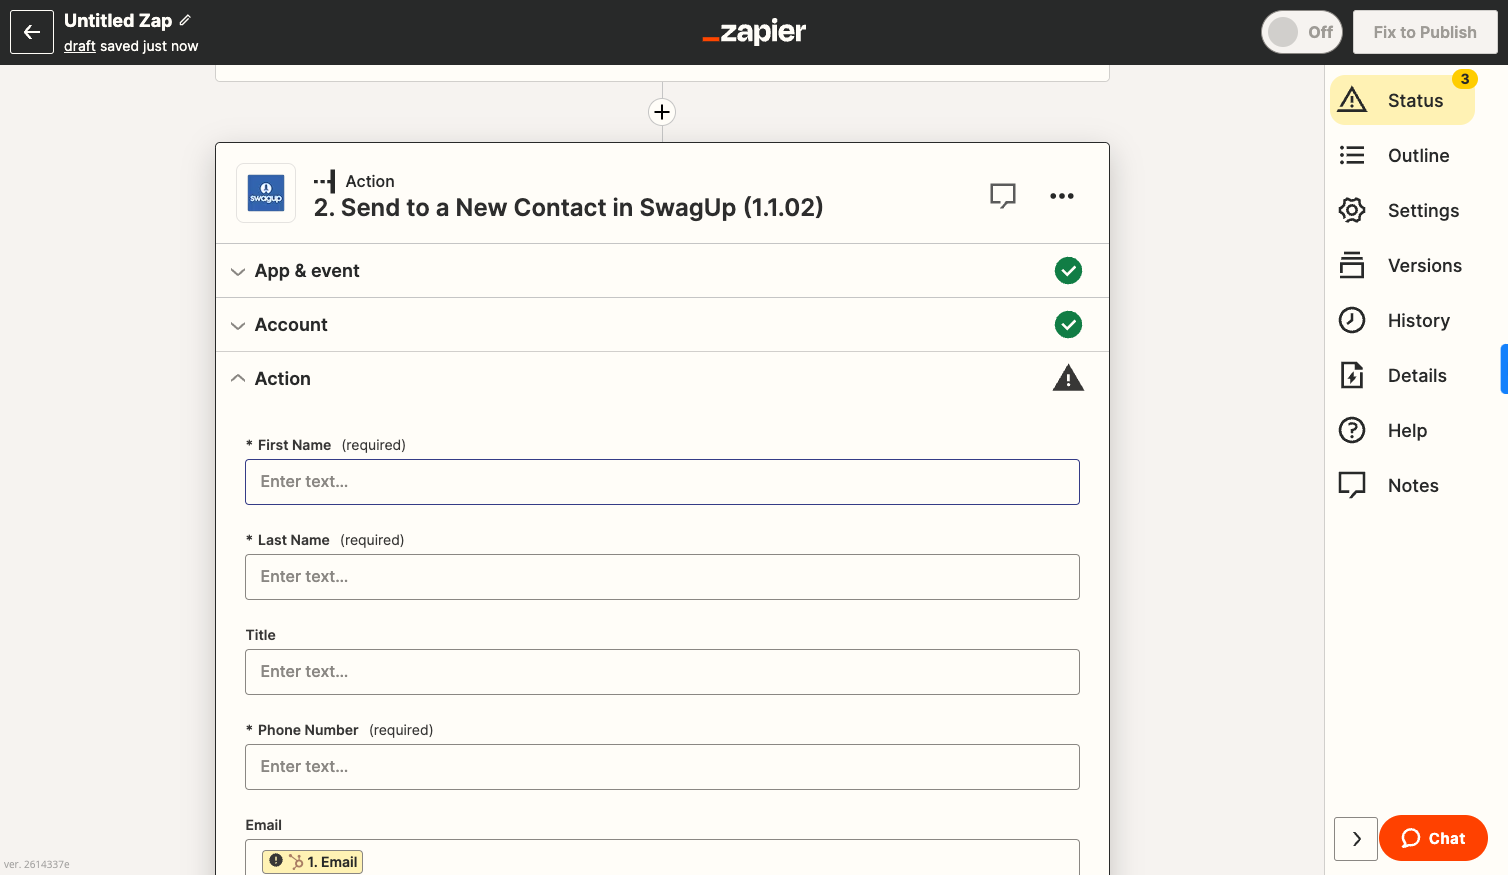Image resolution: width=1508 pixels, height=875 pixels.
Task: Click the Details file icon
Action: (1352, 375)
